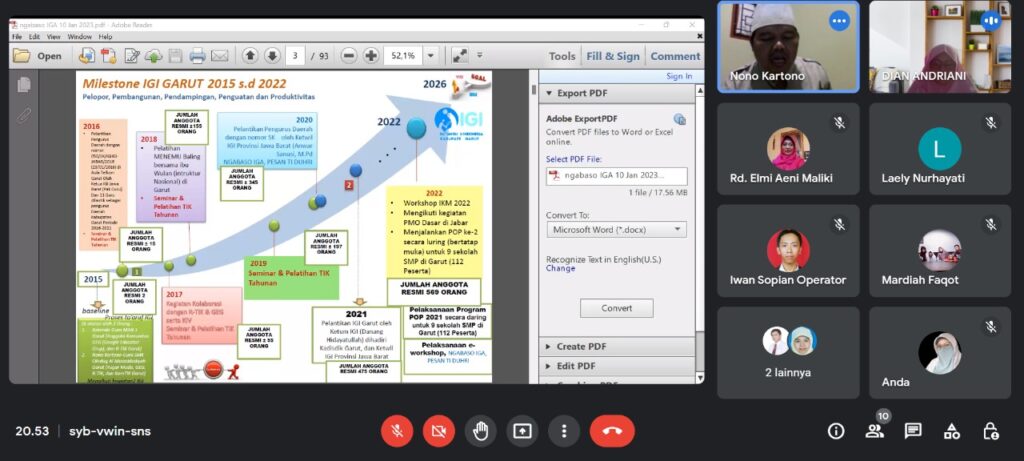This screenshot has height=461, width=1024.
Task: Click the zoom in plus button
Action: (371, 56)
